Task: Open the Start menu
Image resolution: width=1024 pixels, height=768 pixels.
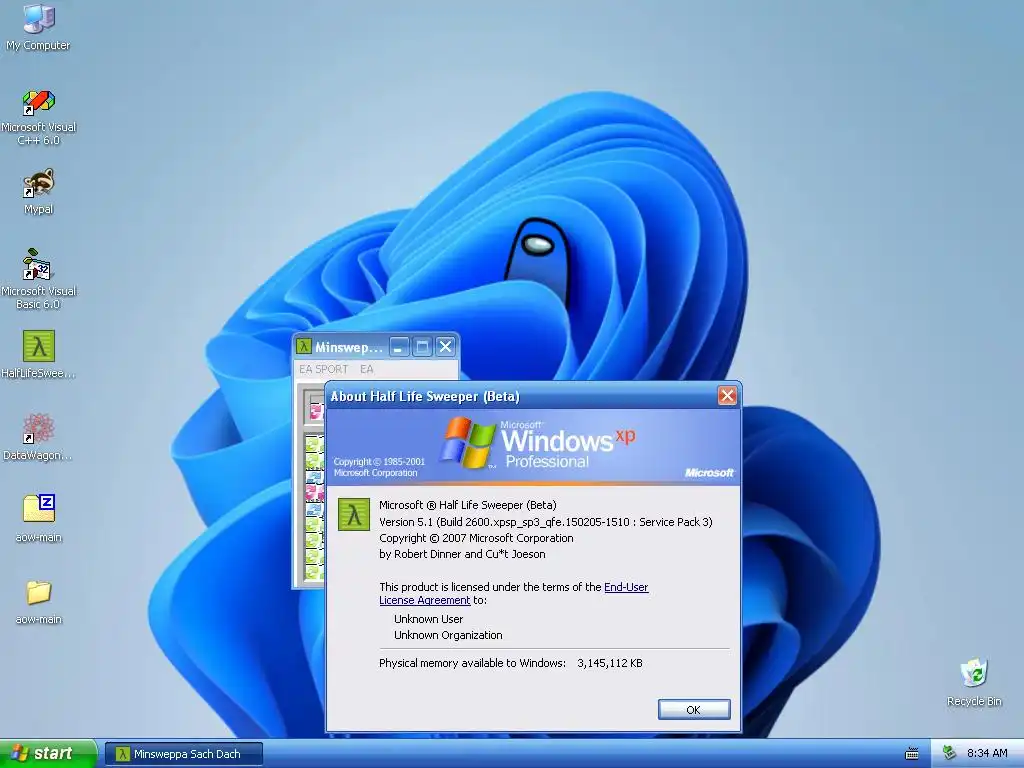Action: point(48,754)
